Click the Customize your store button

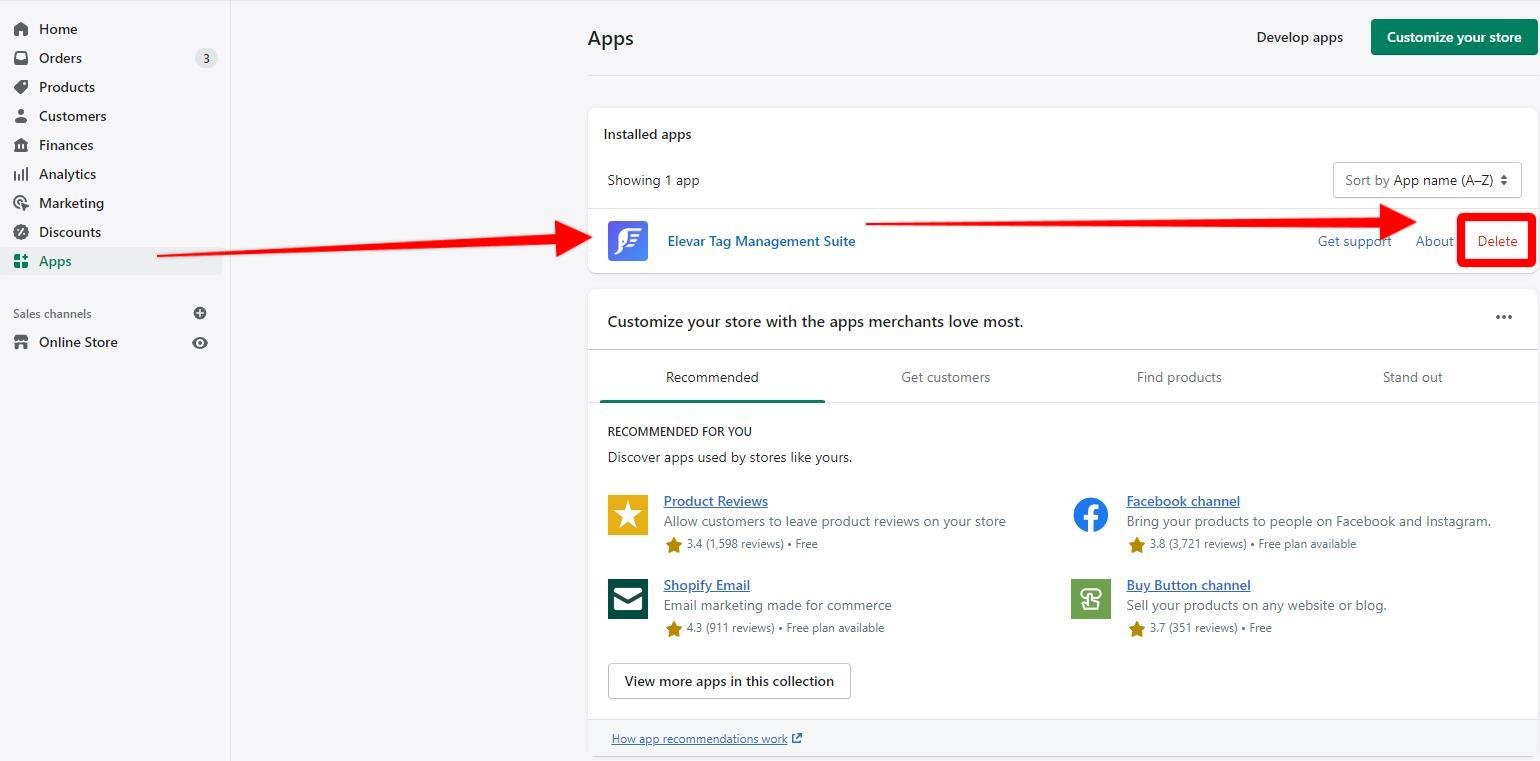coord(1454,37)
